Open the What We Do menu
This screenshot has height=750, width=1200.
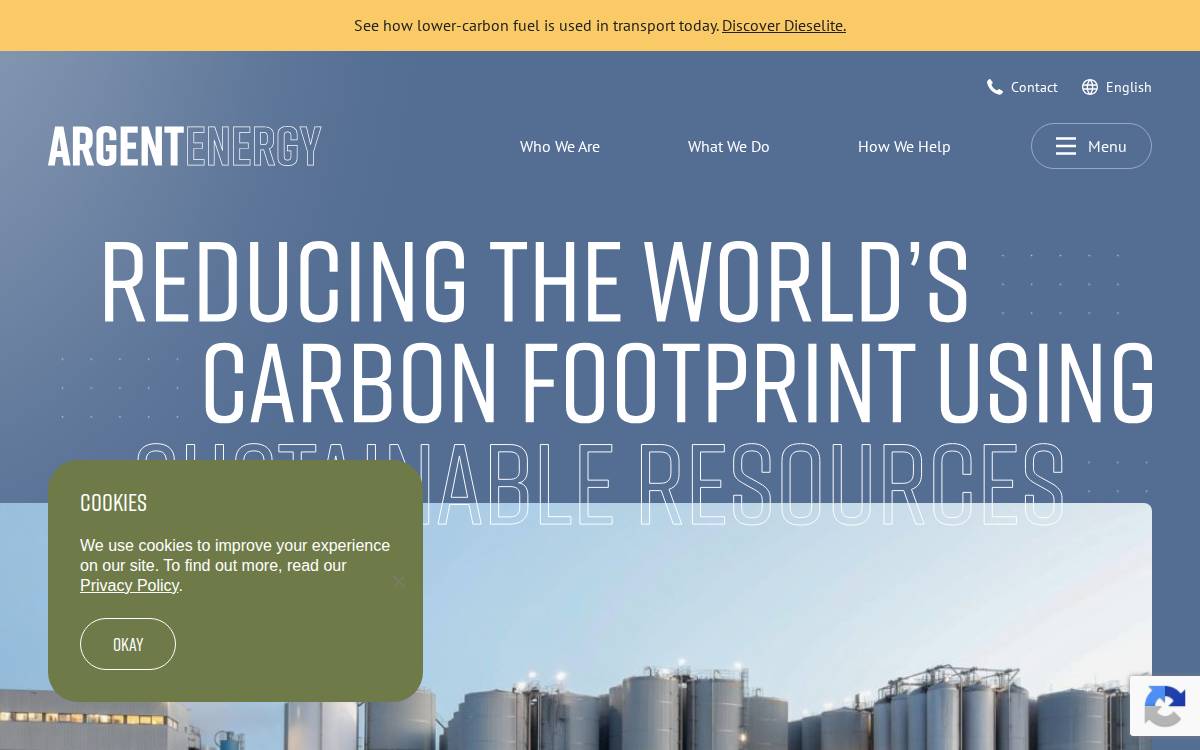[729, 146]
